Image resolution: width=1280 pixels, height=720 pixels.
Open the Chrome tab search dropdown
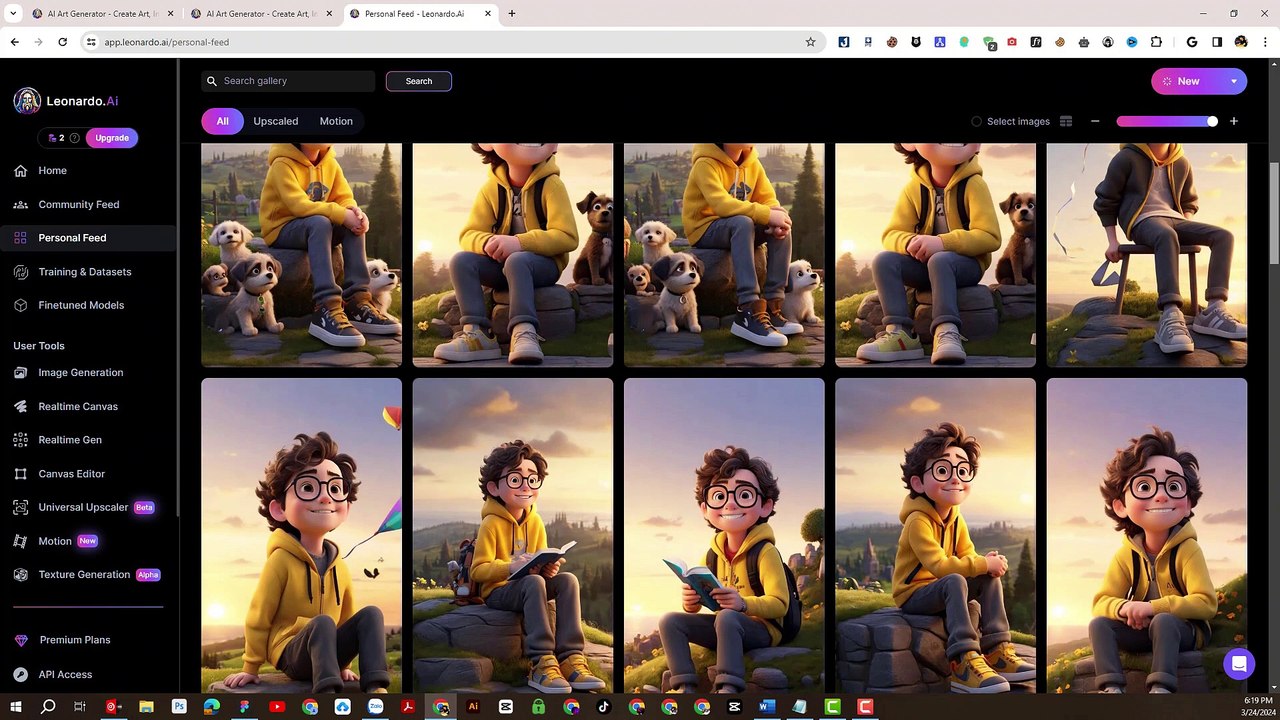13,13
